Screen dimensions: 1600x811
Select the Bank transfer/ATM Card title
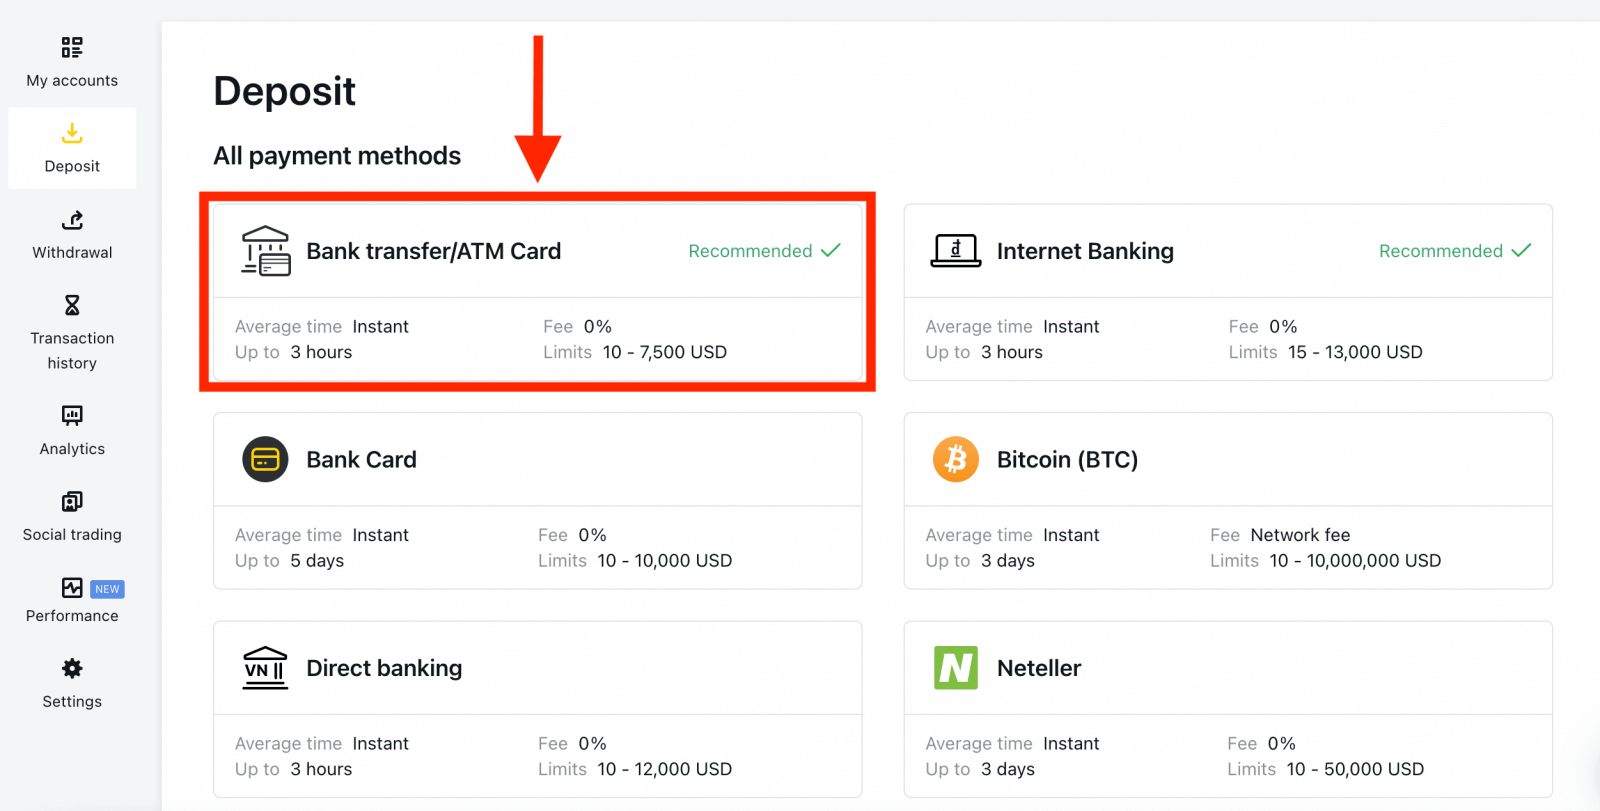tap(433, 251)
